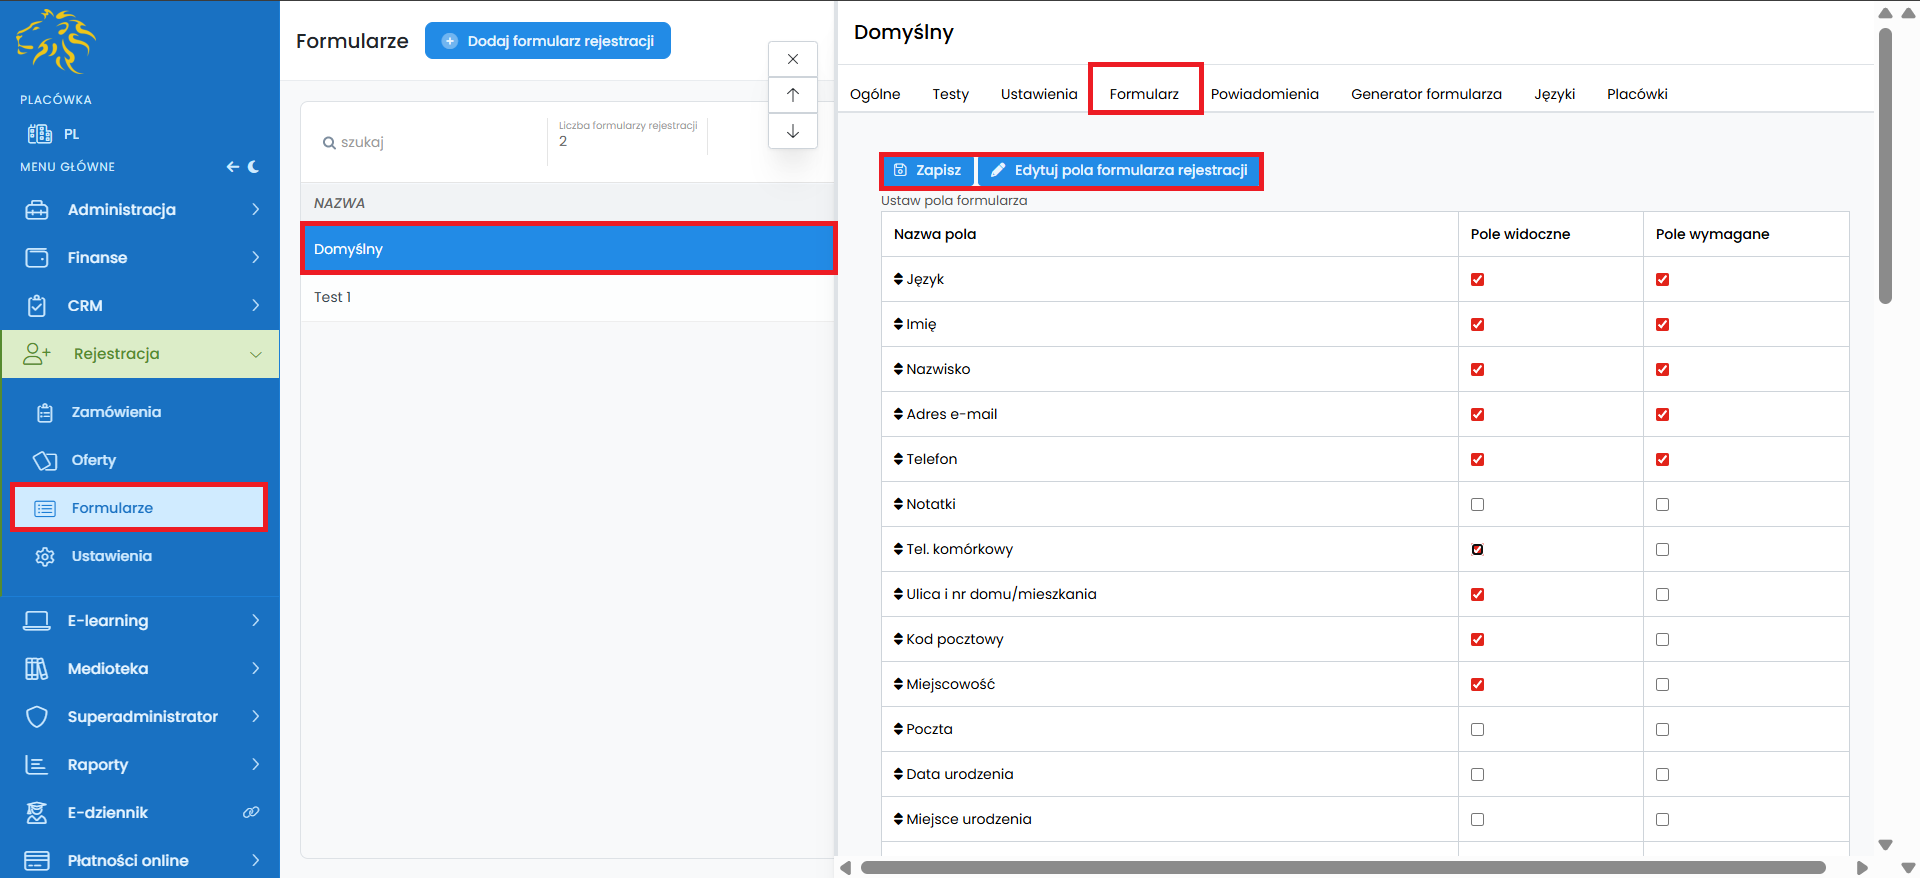Open the Generator formularza tab
The width and height of the screenshot is (1920, 878).
pyautogui.click(x=1426, y=94)
